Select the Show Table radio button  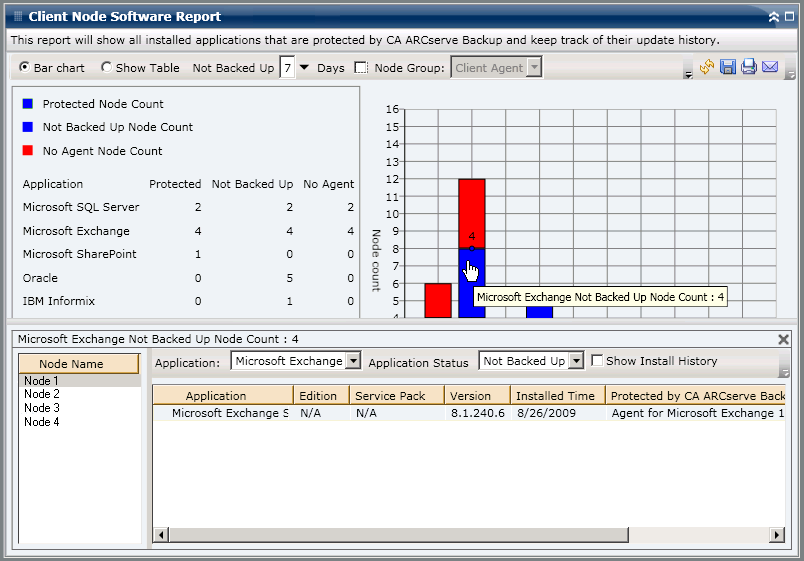(106, 68)
